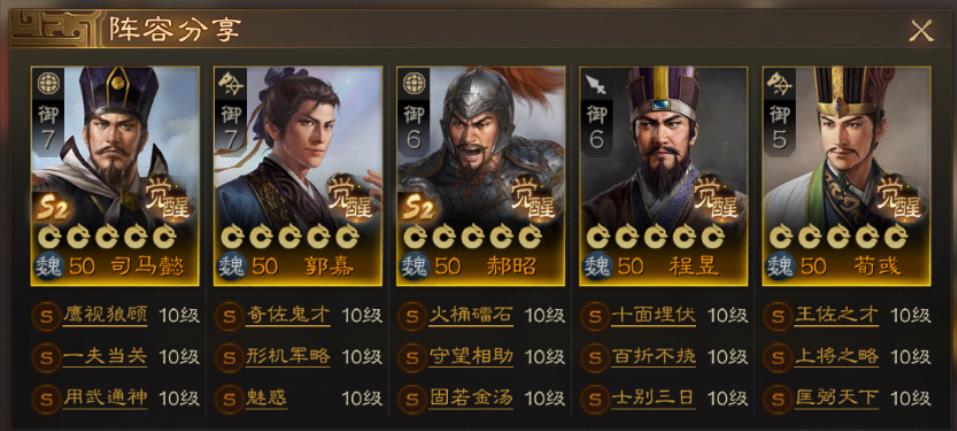Open the 匡弼天下 skill details
Screen dimensions: 957x431
(x=837, y=398)
